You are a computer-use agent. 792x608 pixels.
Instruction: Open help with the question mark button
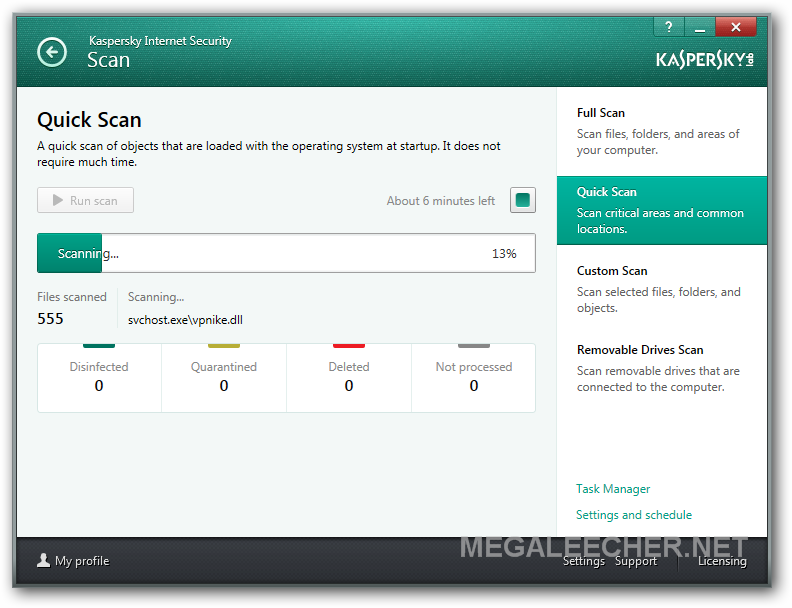coord(669,27)
